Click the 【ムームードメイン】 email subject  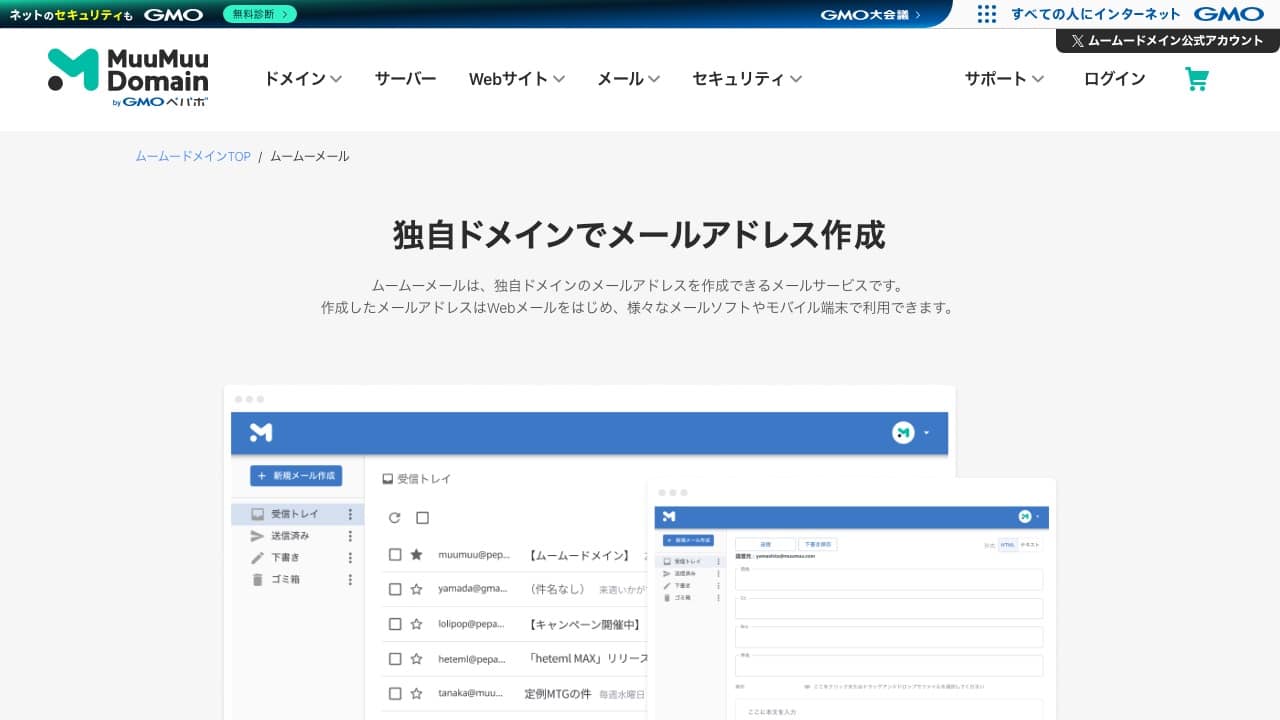579,555
